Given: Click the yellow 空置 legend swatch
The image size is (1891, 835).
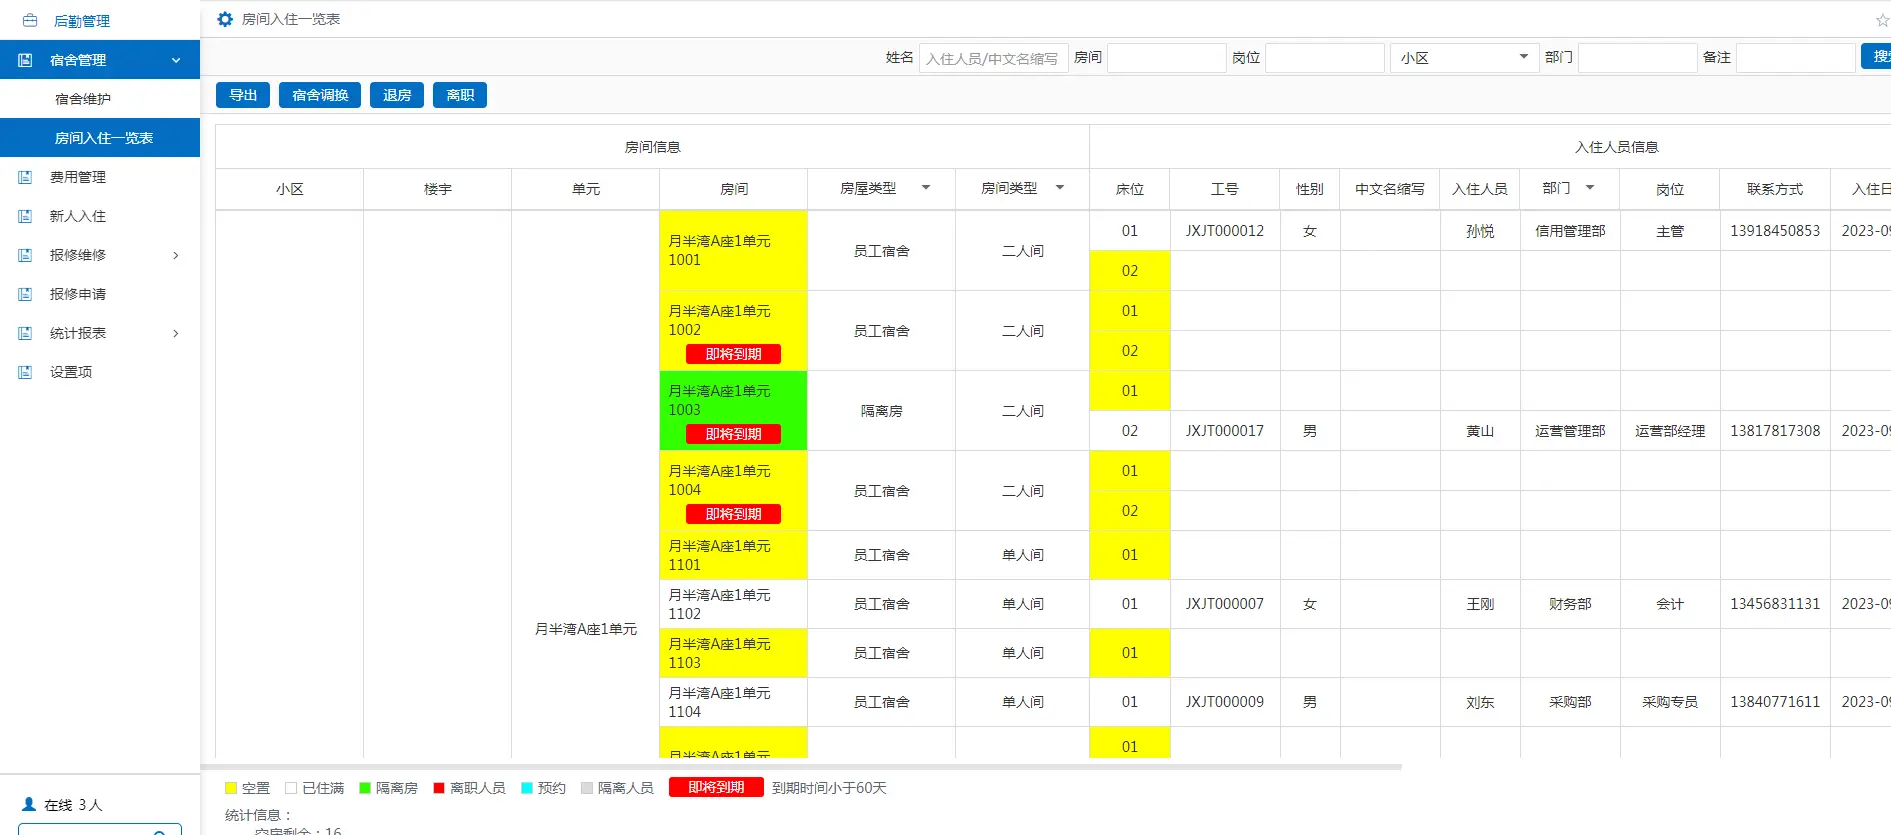Looking at the screenshot, I should coord(231,788).
